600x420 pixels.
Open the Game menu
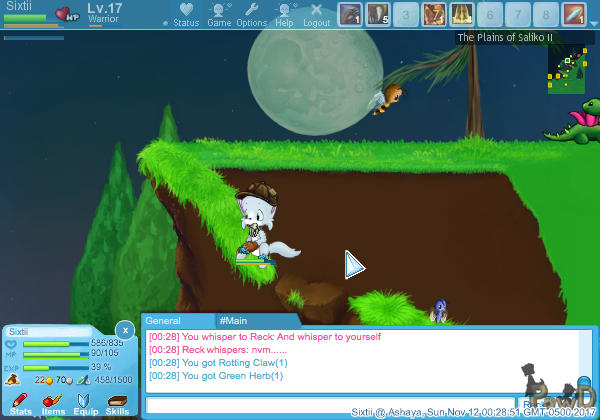(219, 14)
